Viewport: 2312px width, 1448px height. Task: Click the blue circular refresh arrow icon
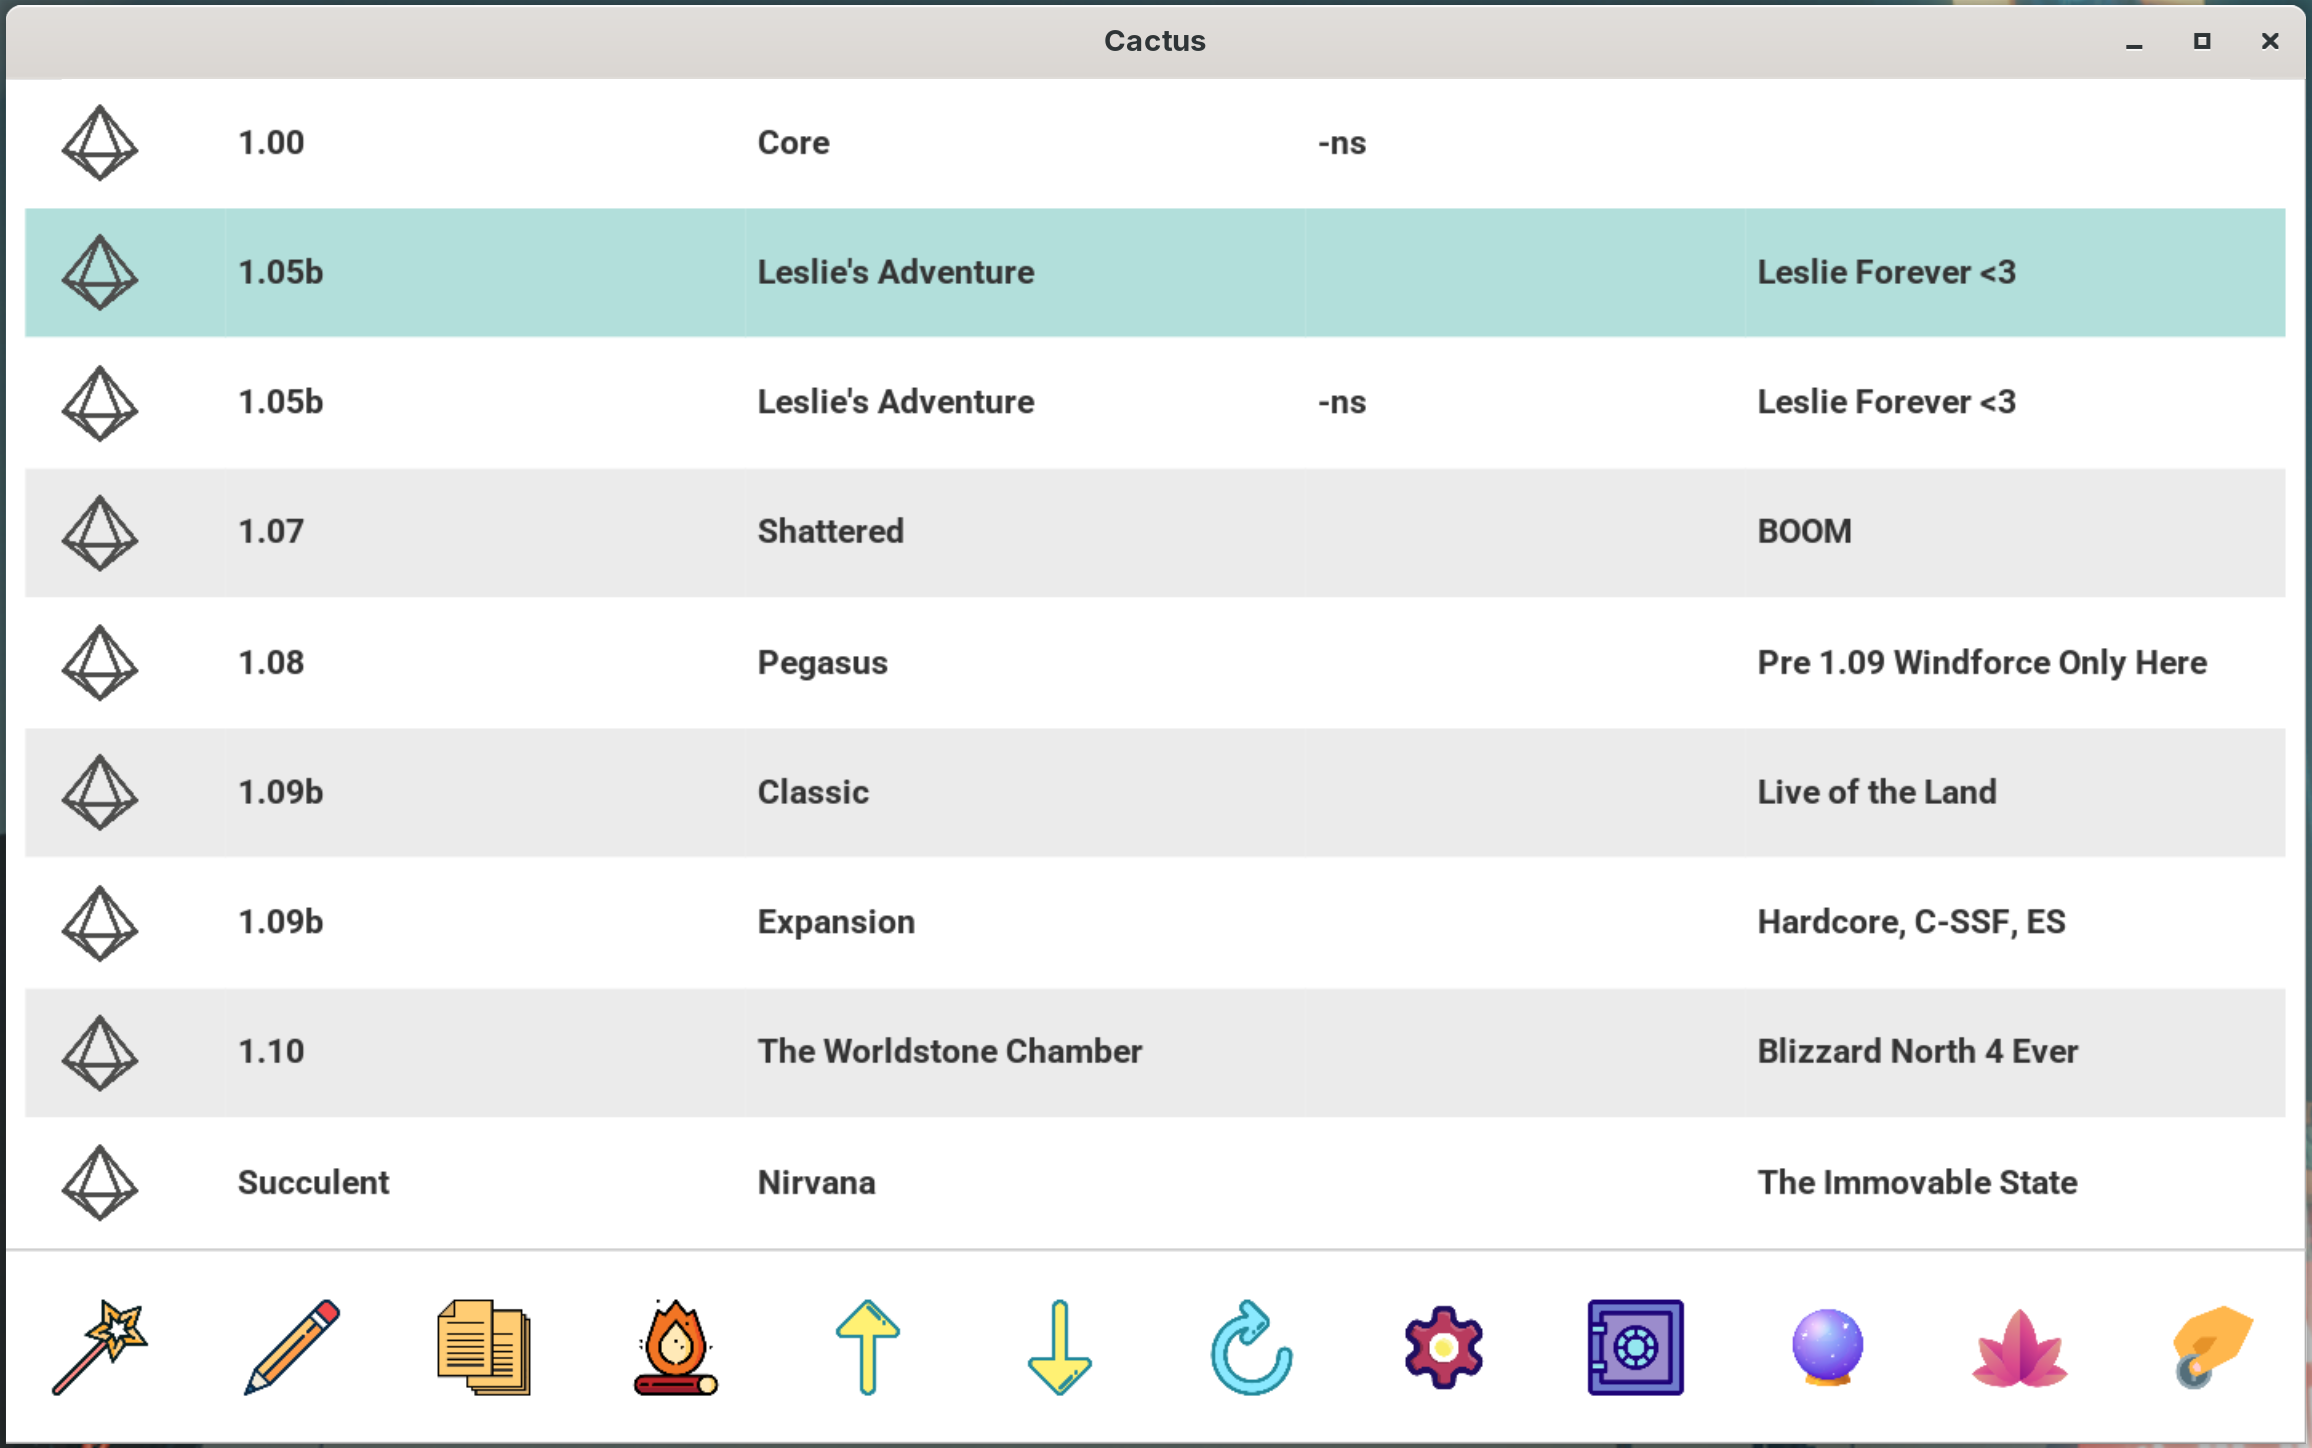coord(1251,1347)
